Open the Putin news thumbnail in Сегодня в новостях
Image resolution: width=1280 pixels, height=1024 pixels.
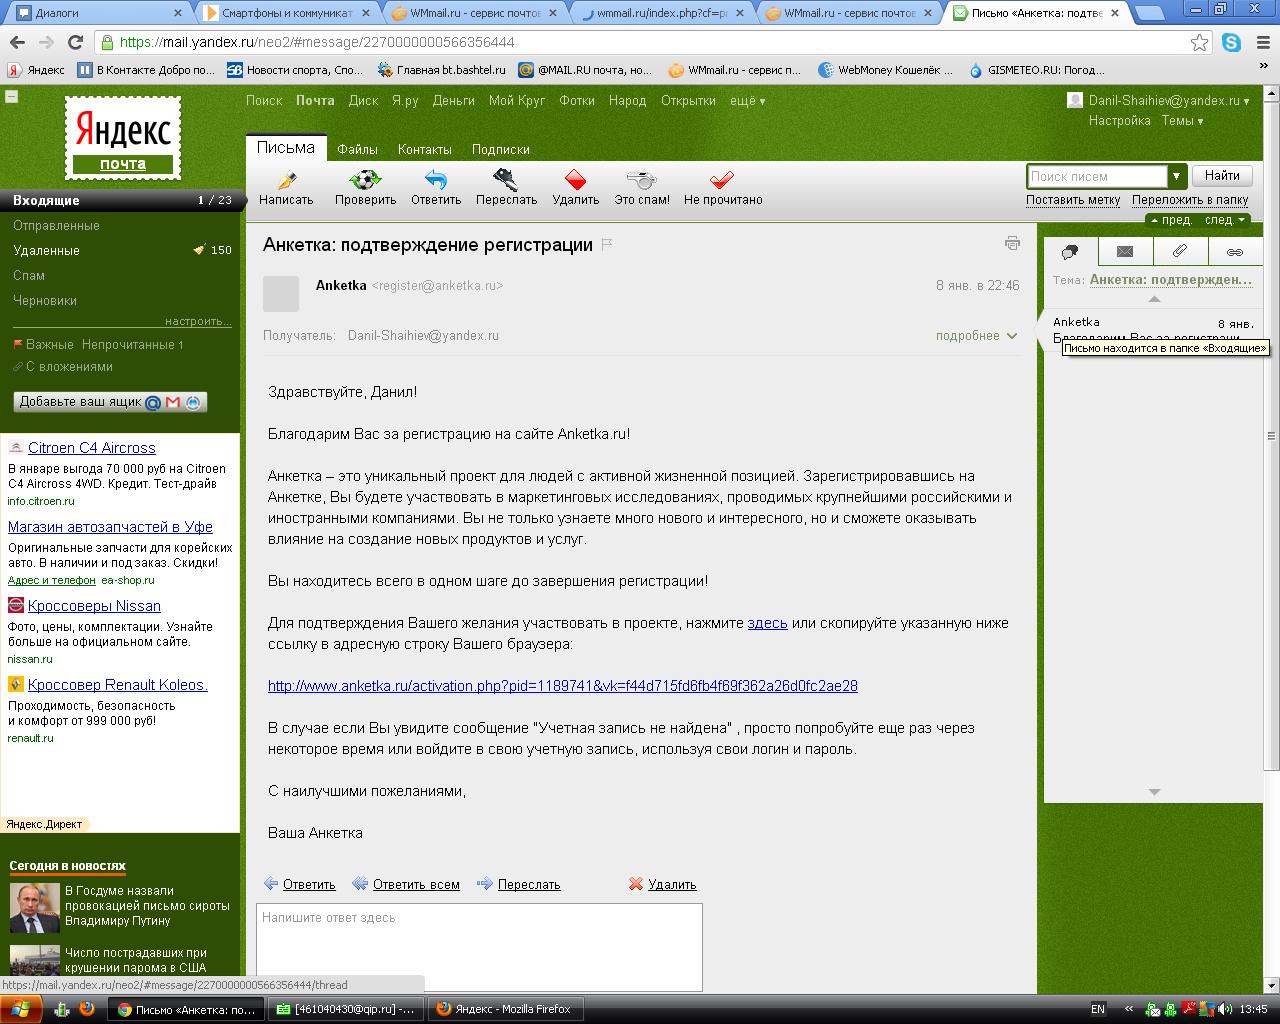(x=35, y=907)
